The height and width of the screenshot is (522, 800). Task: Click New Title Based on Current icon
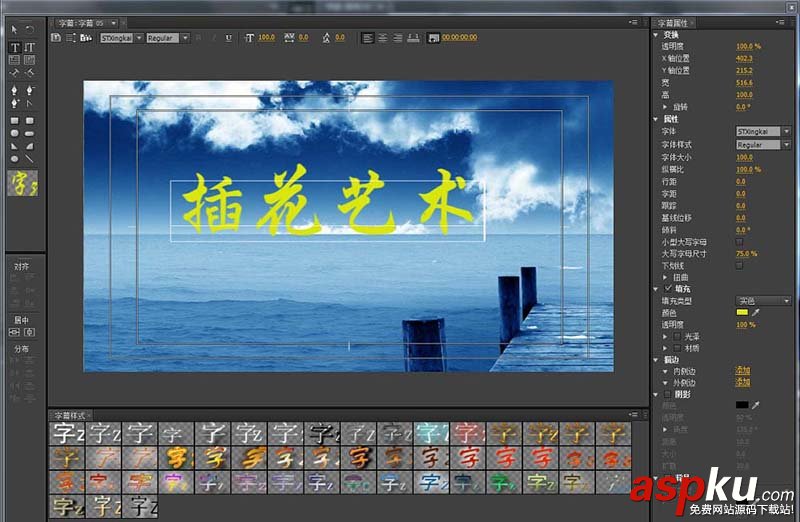pos(56,37)
